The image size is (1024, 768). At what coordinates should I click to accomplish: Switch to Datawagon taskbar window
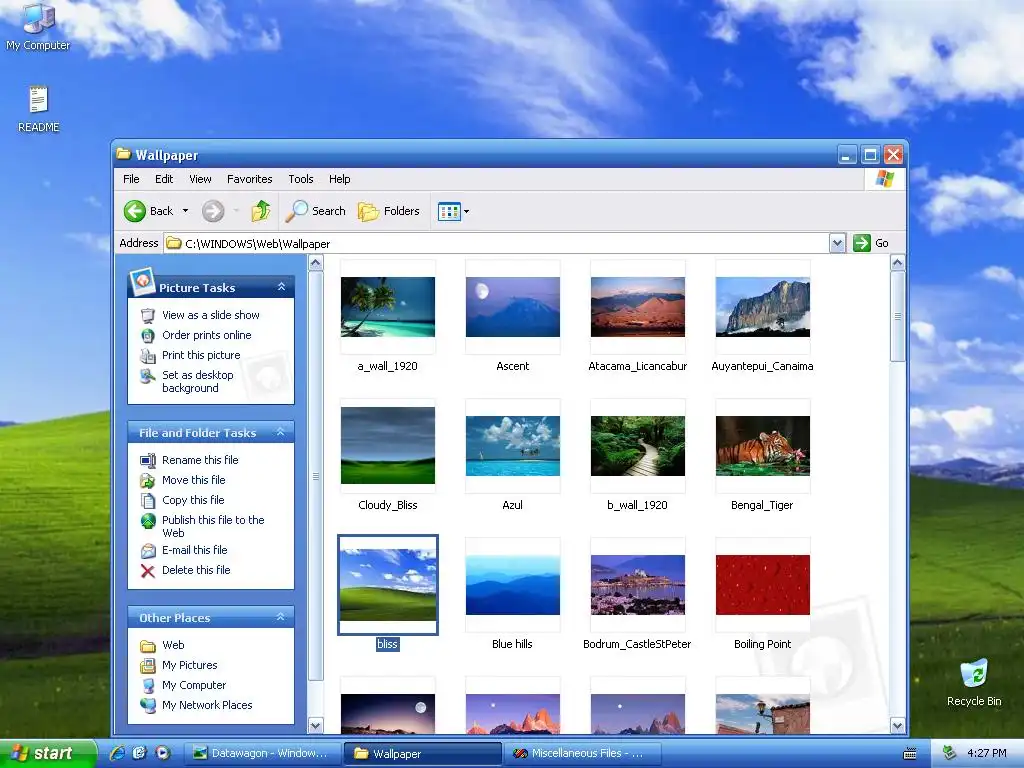(x=262, y=753)
